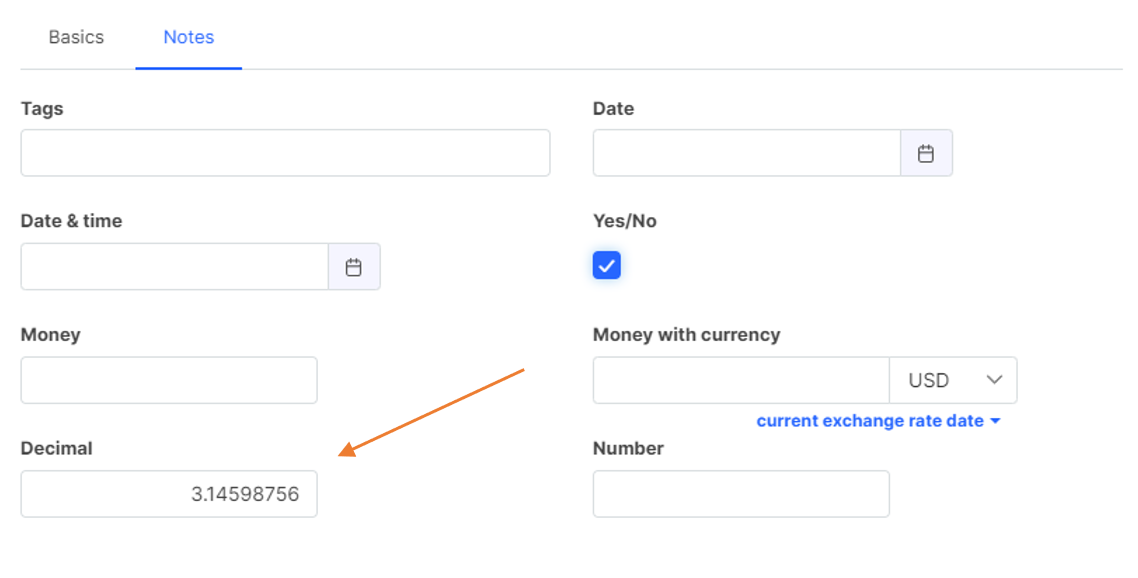Switch to the Basics tab
1138x578 pixels.
click(76, 37)
